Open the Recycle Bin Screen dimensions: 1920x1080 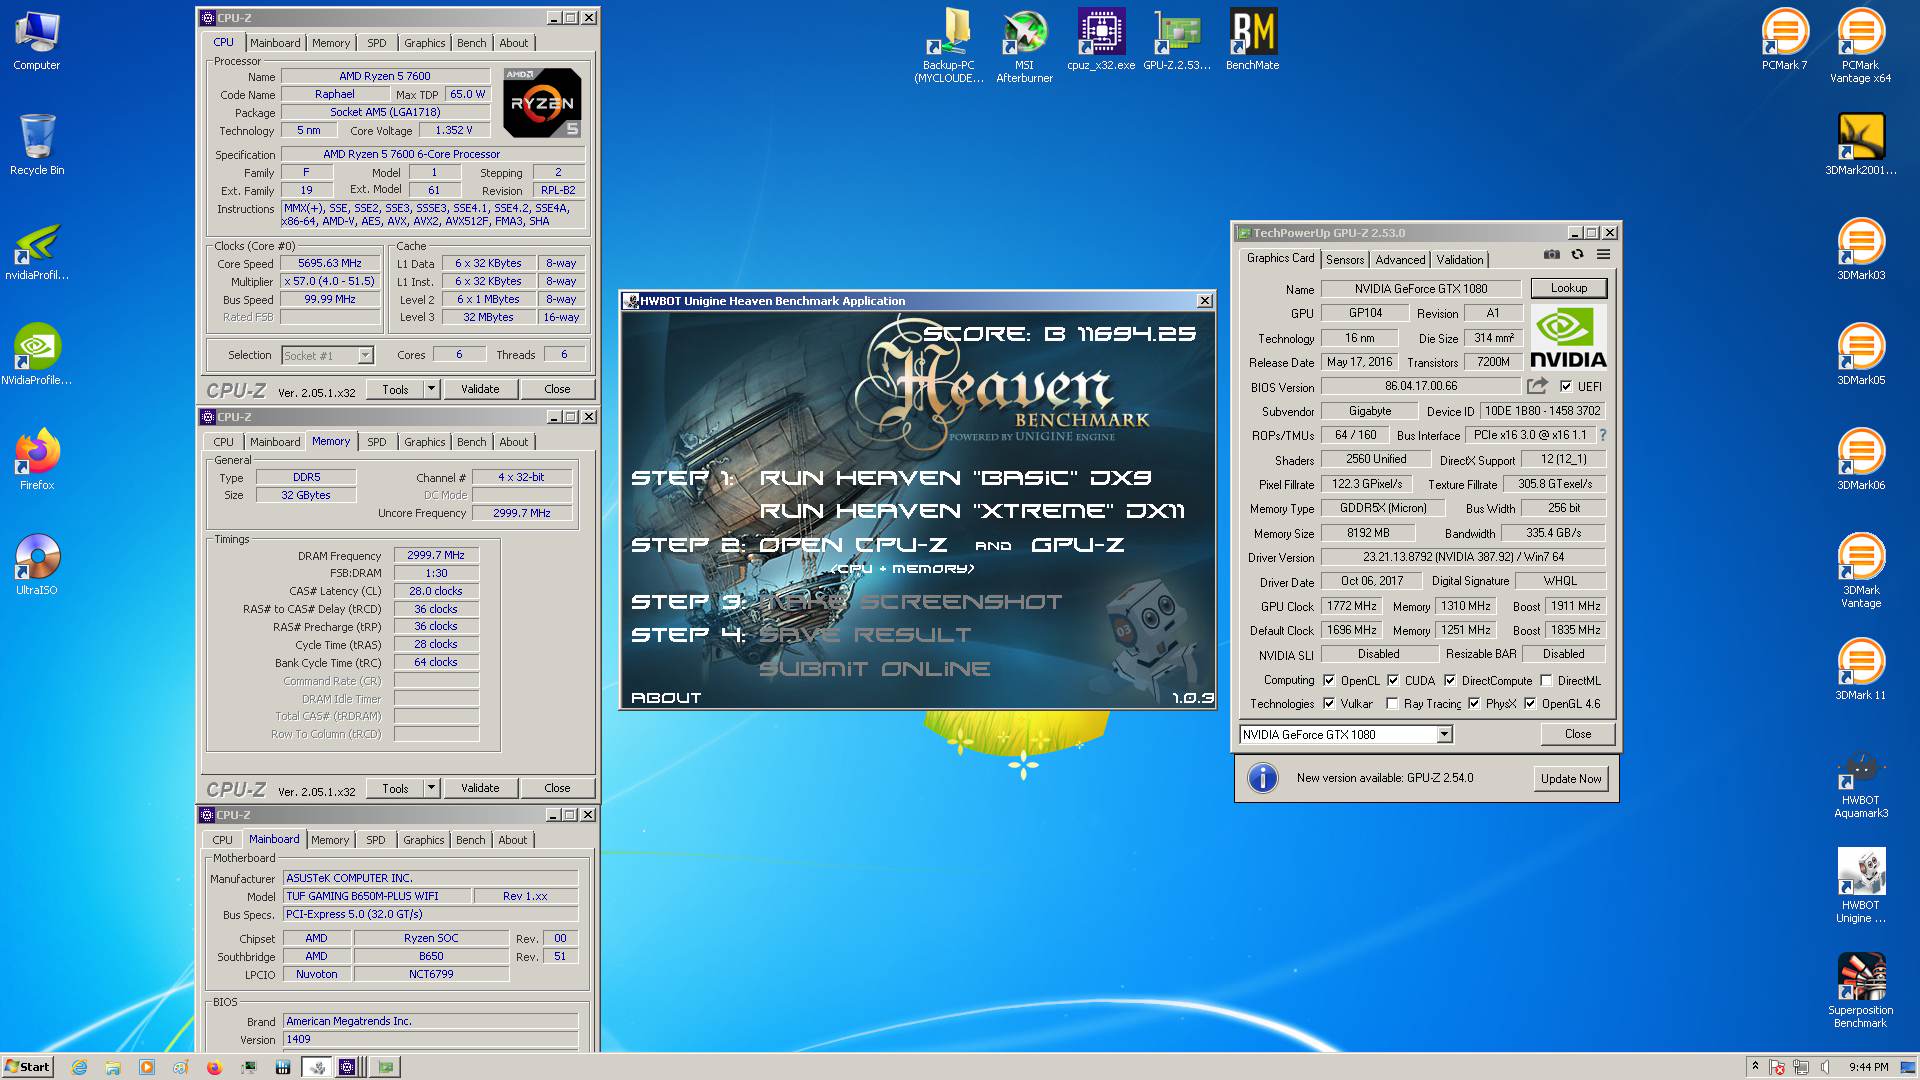(36, 145)
